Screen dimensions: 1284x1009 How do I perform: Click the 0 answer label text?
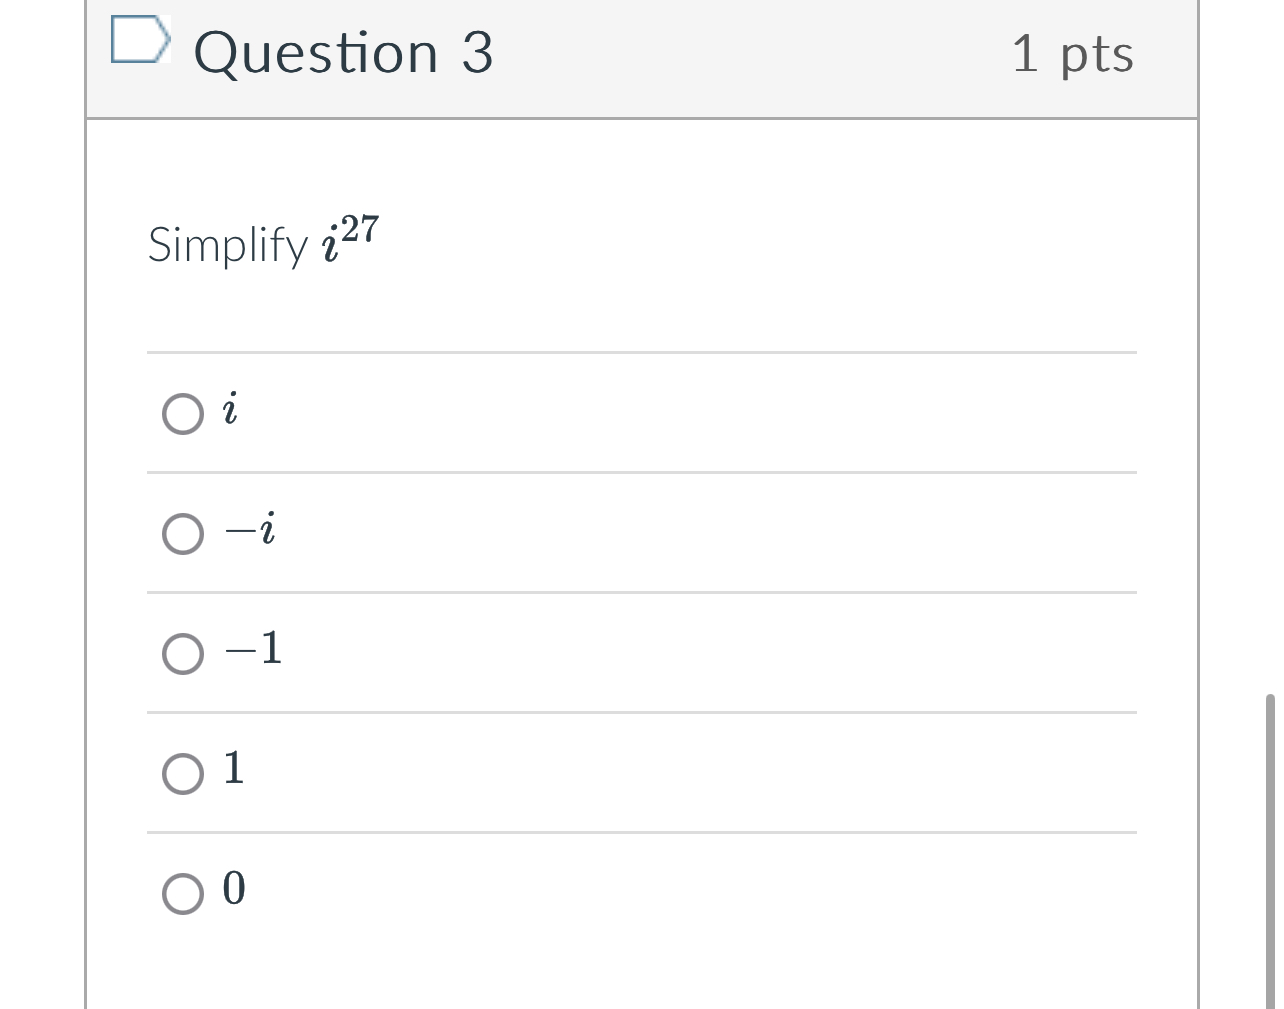pos(234,888)
